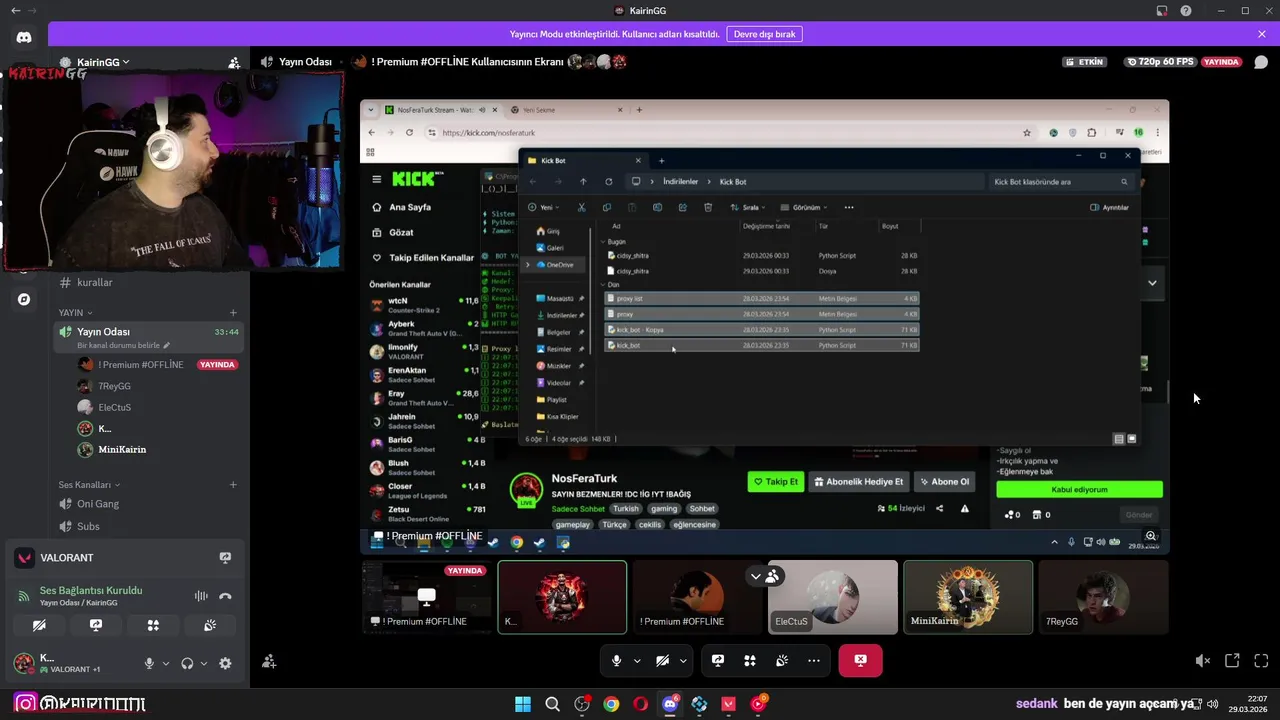Viewport: 1280px width, 720px height.
Task: Join the Subs voice channel
Action: pyautogui.click(x=148, y=526)
